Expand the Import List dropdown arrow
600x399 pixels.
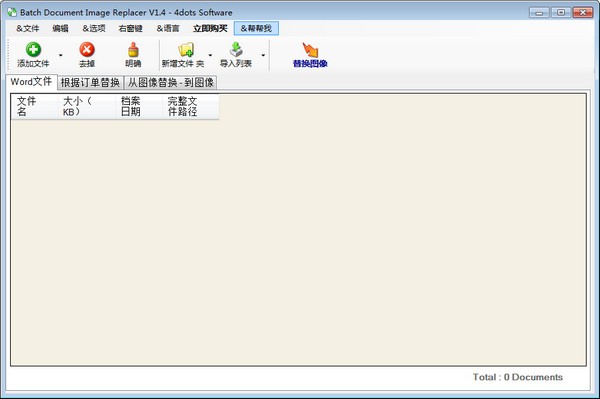pos(263,55)
